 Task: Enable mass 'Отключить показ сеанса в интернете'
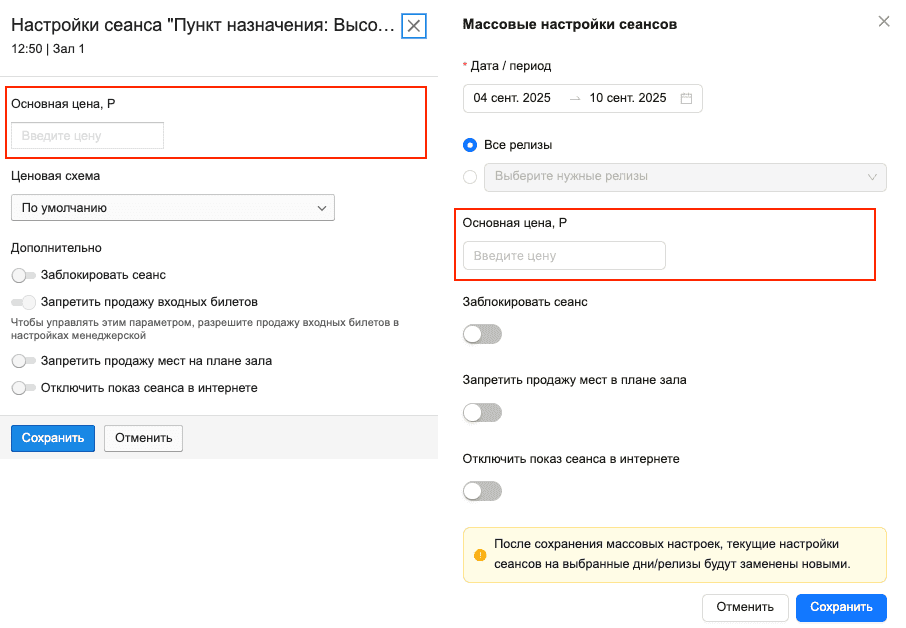point(482,491)
